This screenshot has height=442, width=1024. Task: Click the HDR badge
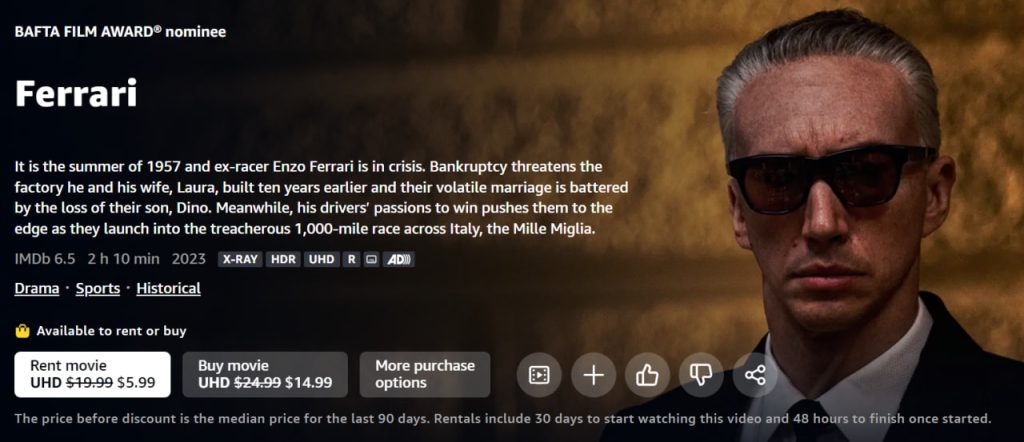[x=283, y=259]
